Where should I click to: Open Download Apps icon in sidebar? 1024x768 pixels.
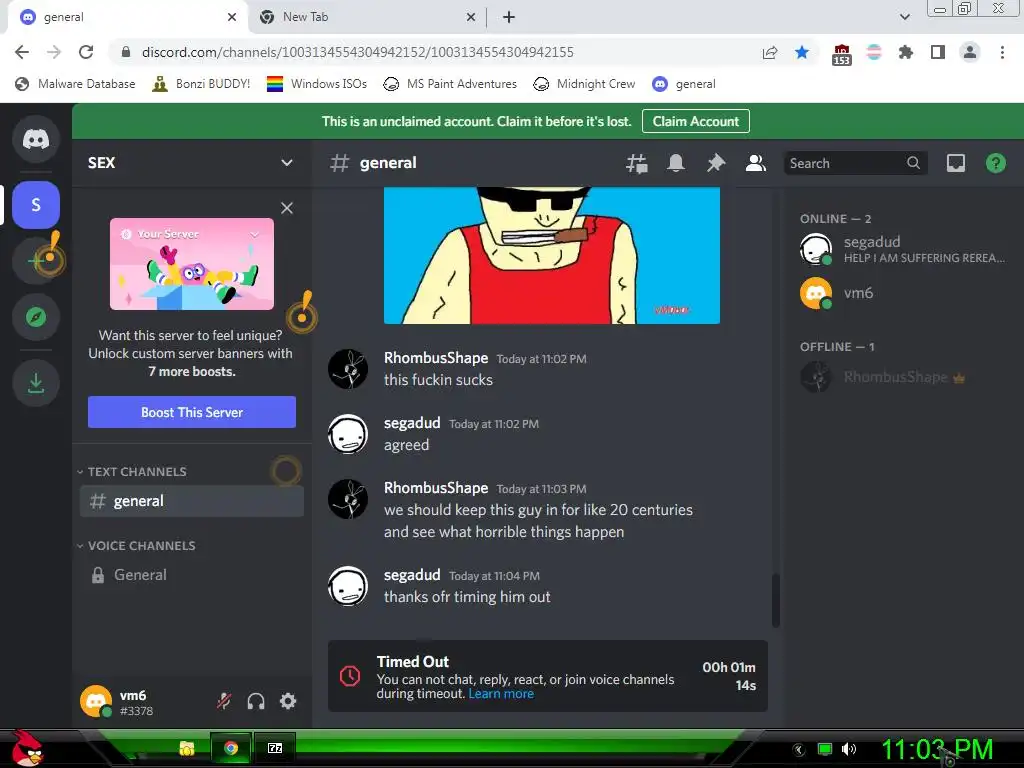pyautogui.click(x=36, y=383)
